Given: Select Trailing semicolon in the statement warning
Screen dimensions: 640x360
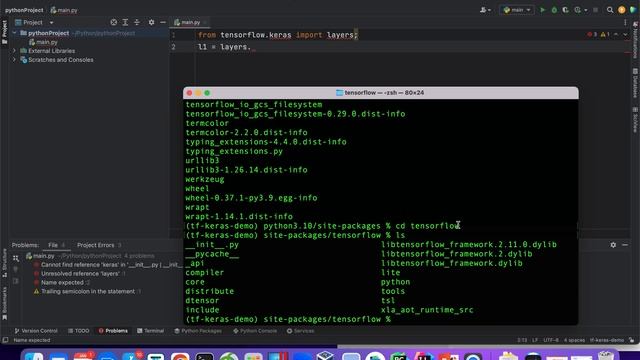Looking at the screenshot, I should (x=88, y=291).
